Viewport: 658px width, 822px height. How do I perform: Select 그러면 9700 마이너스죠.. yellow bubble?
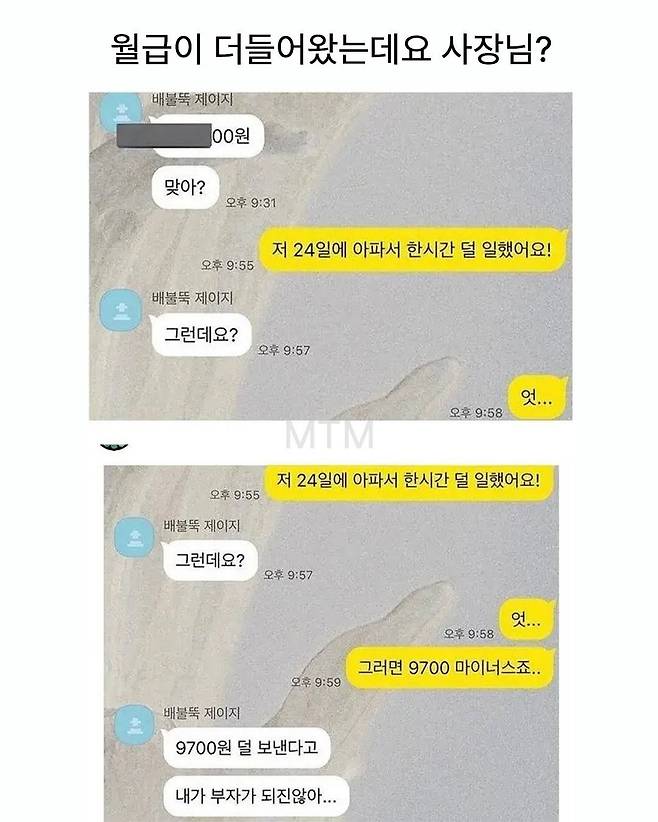click(x=450, y=668)
